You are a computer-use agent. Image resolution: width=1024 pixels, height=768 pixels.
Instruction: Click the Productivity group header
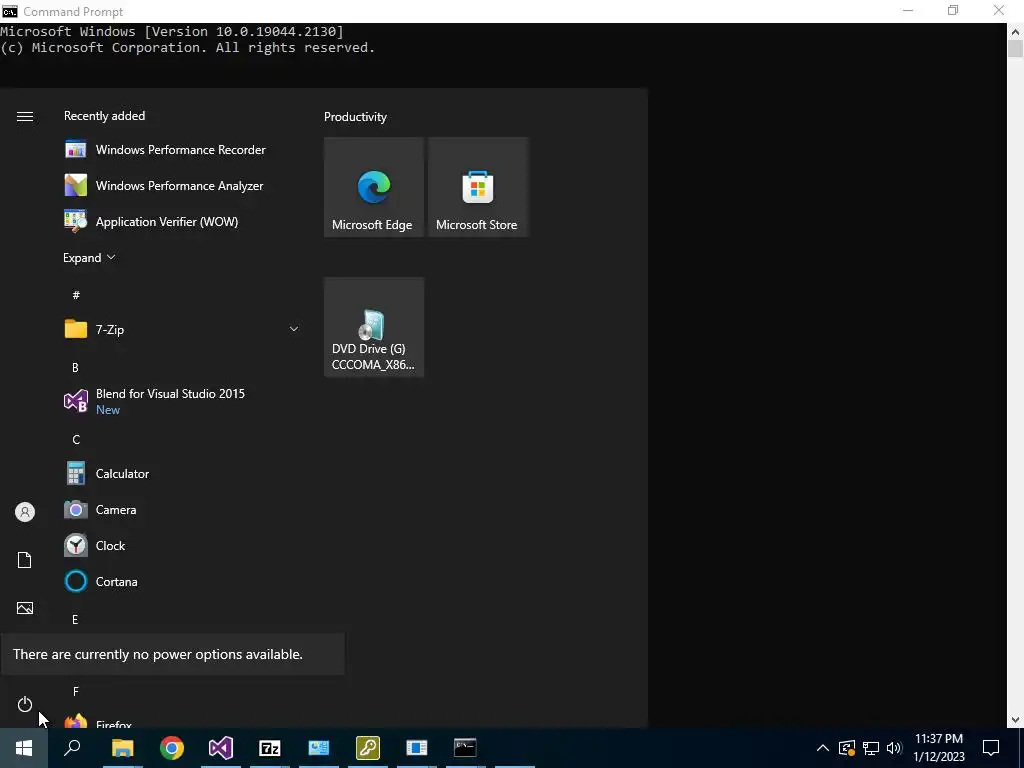(355, 117)
